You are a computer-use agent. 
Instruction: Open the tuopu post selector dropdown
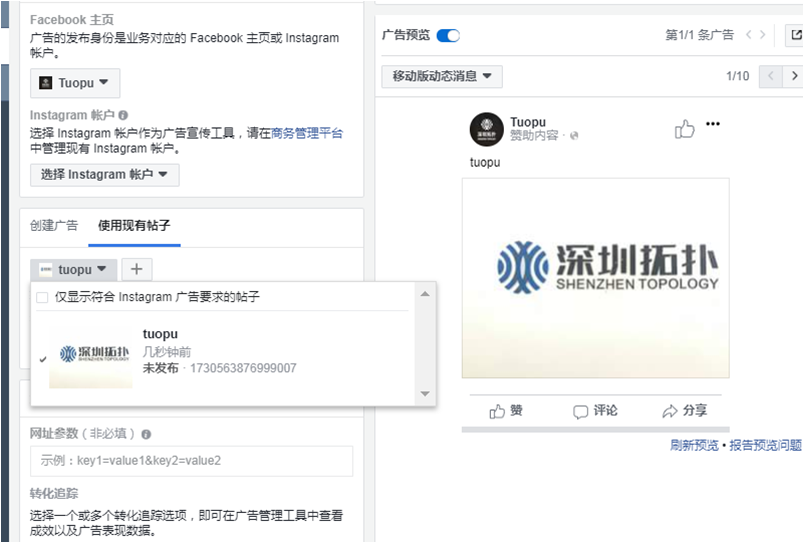point(73,270)
